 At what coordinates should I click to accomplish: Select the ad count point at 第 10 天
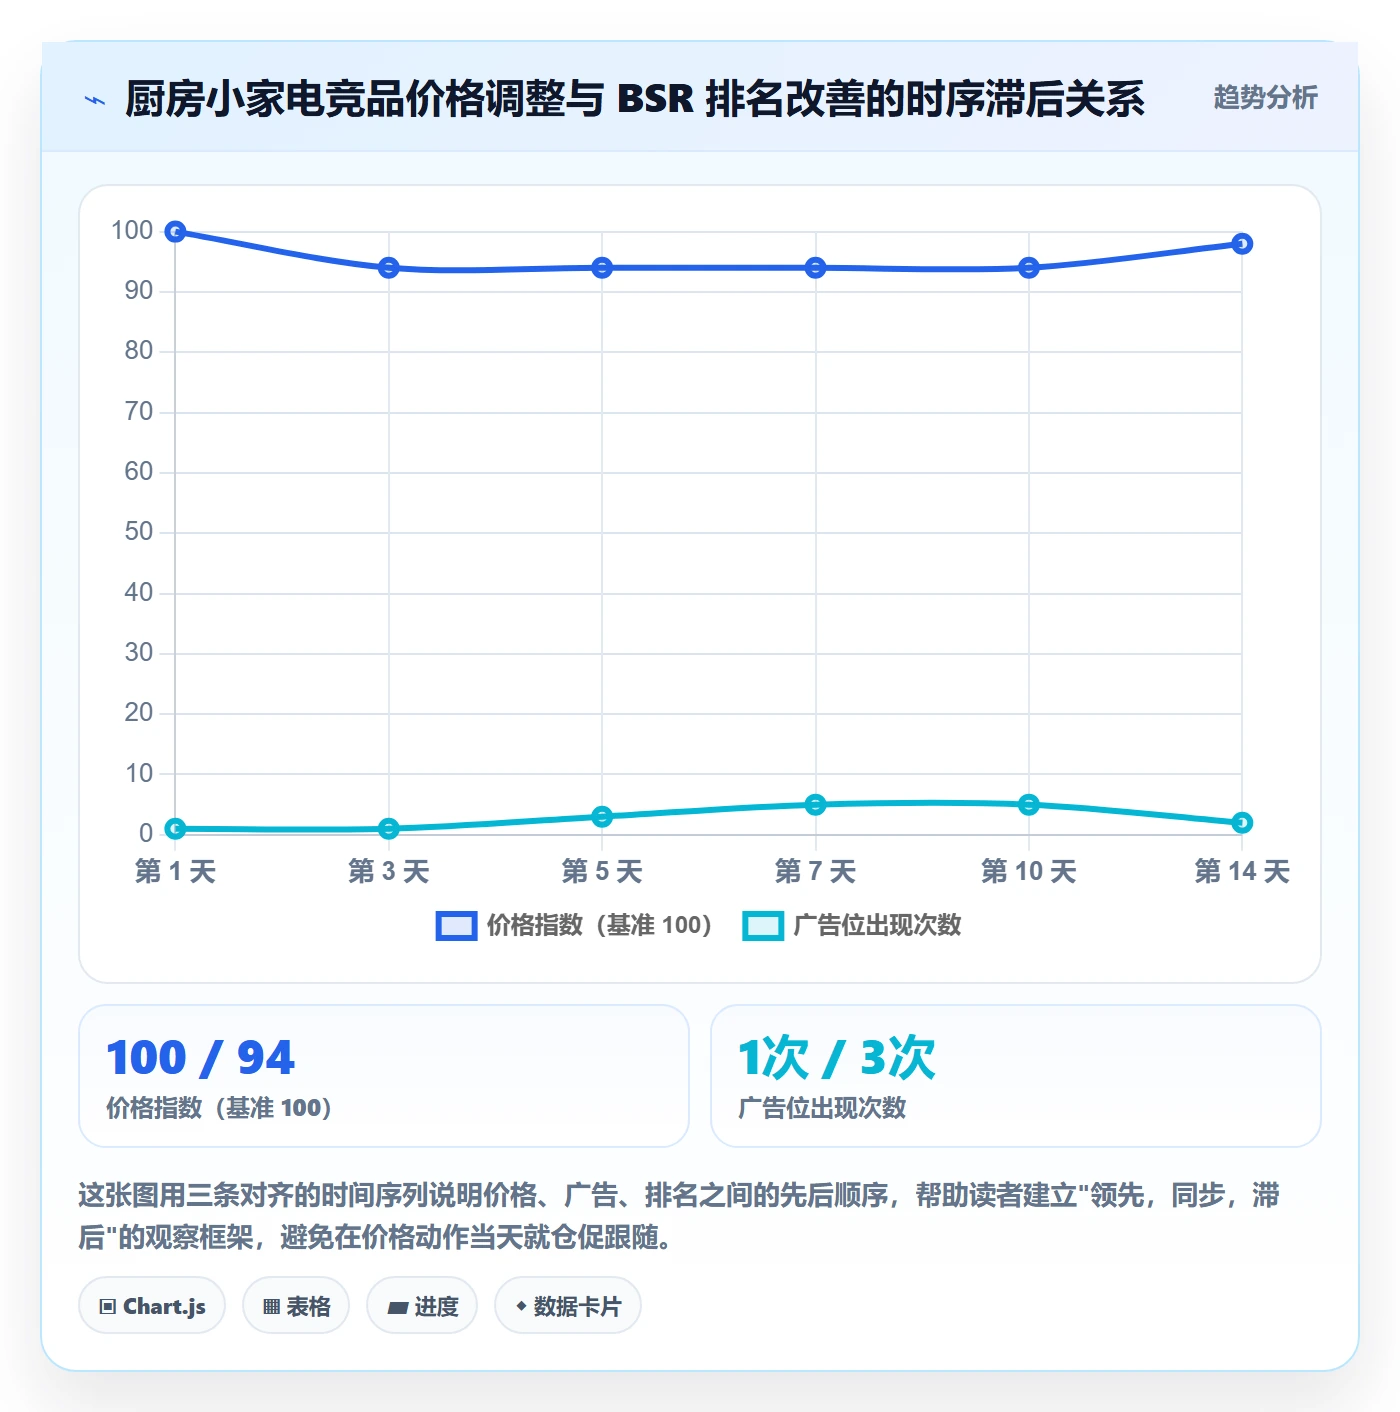1029,805
